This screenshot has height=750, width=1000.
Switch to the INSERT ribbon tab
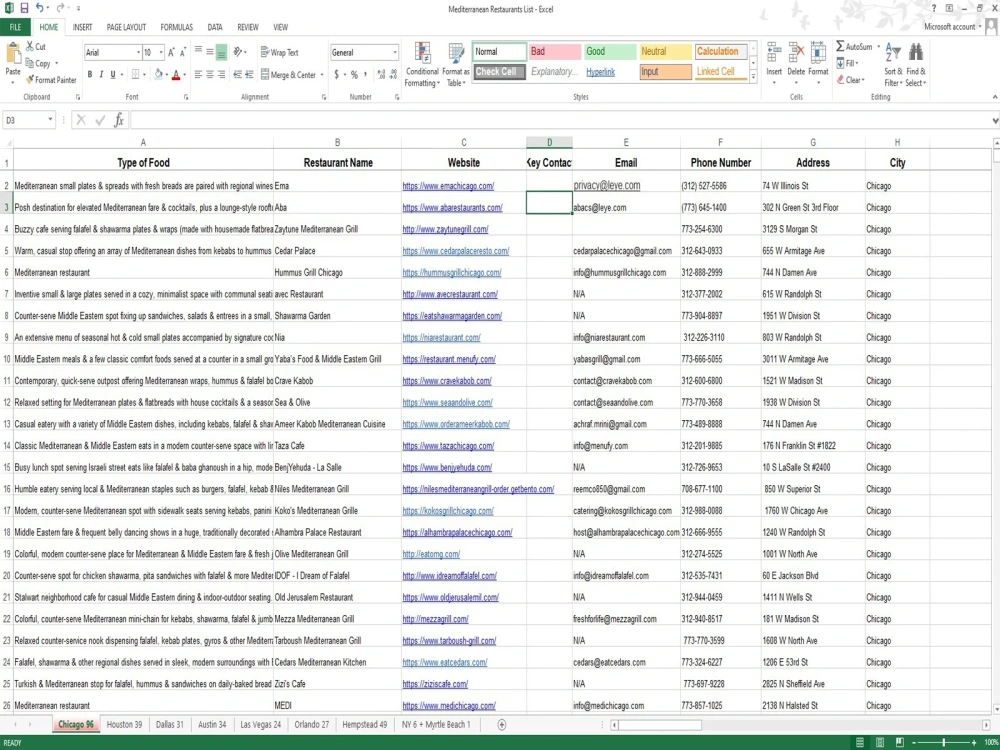[82, 27]
